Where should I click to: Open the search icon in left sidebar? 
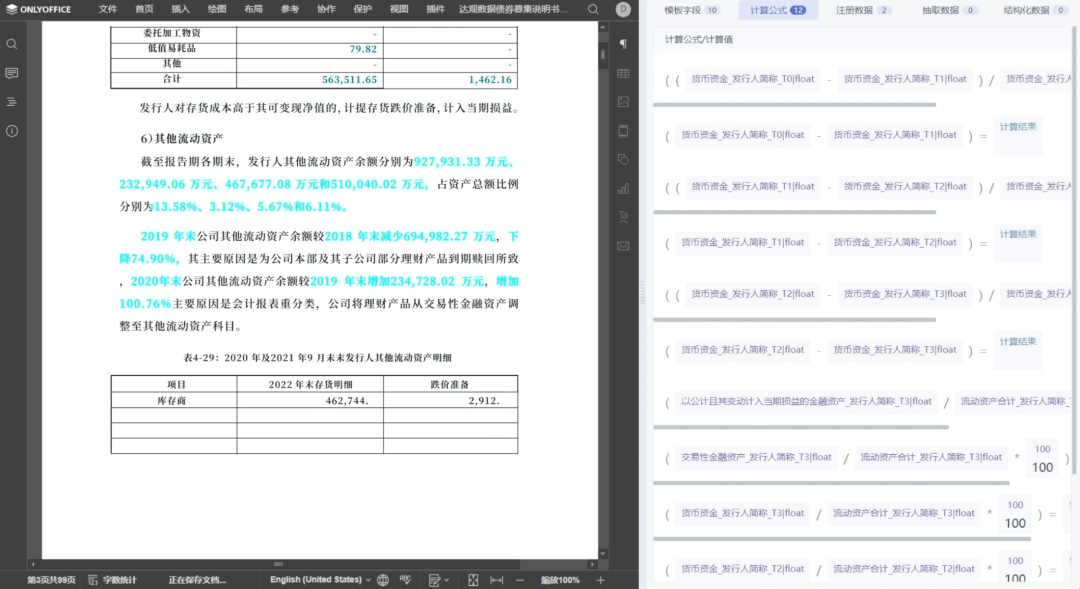tap(12, 44)
